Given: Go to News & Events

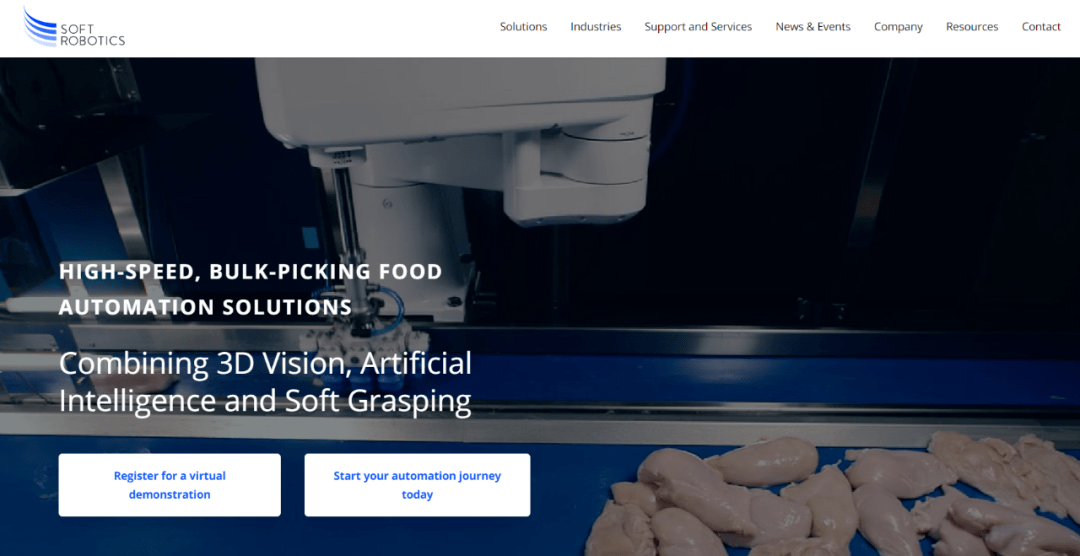Looking at the screenshot, I should [813, 27].
